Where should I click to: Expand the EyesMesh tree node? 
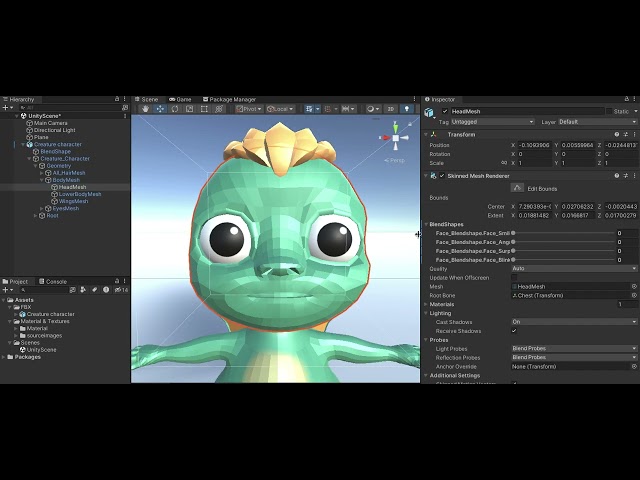(42, 209)
